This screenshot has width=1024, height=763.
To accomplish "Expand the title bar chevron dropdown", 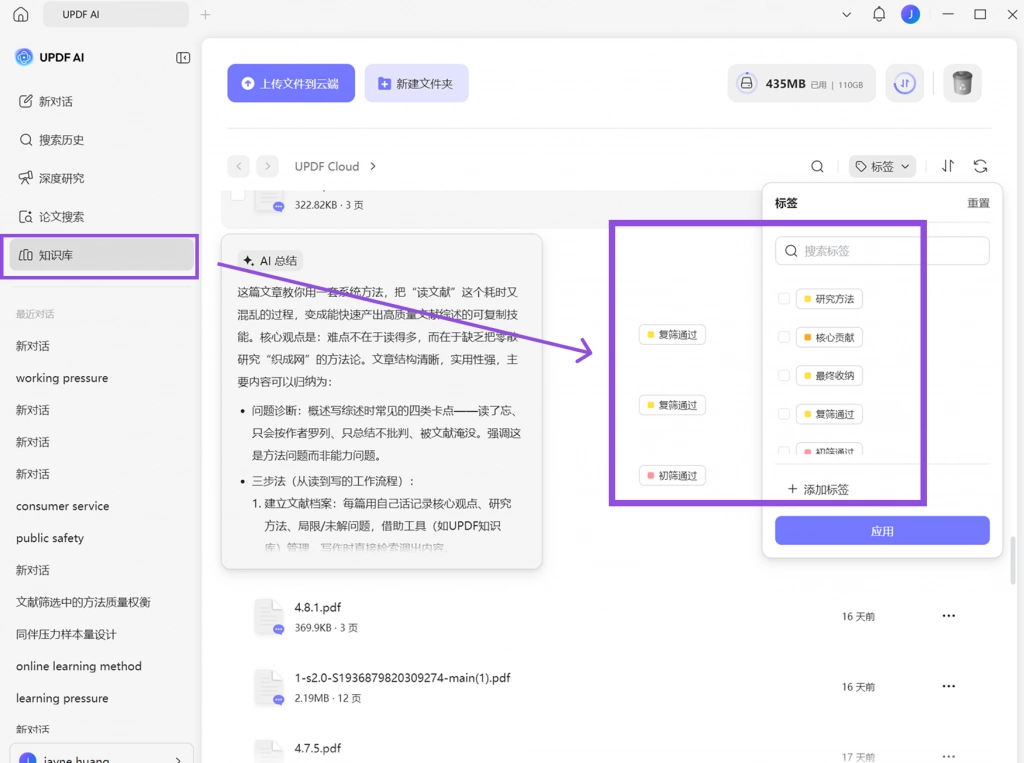I will coord(846,14).
